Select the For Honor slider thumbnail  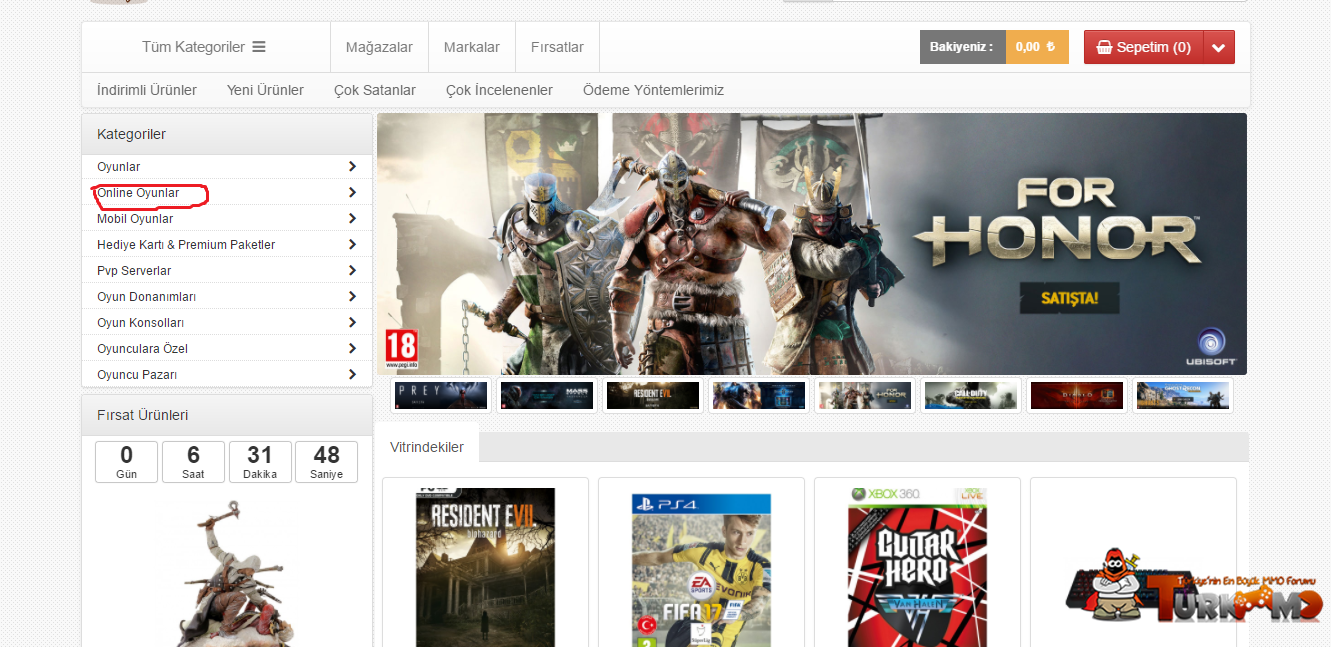[x=865, y=396]
